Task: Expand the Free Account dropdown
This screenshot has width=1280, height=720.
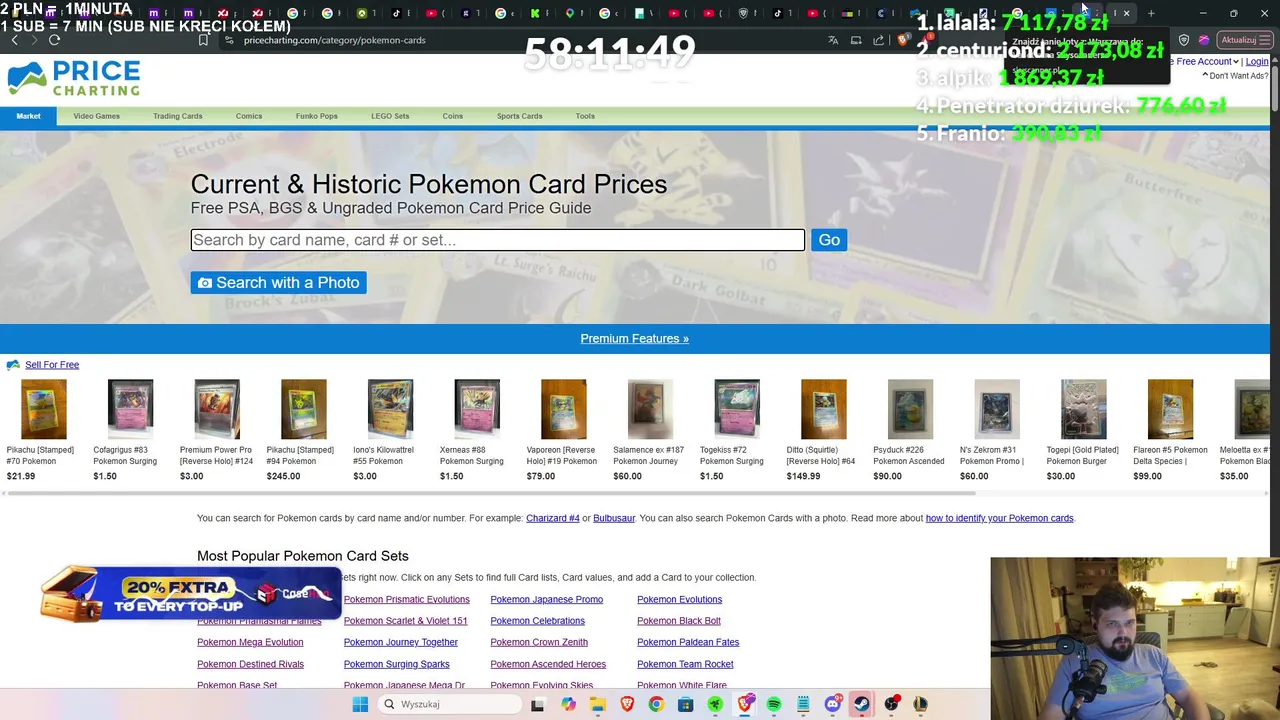Action: tap(1207, 62)
